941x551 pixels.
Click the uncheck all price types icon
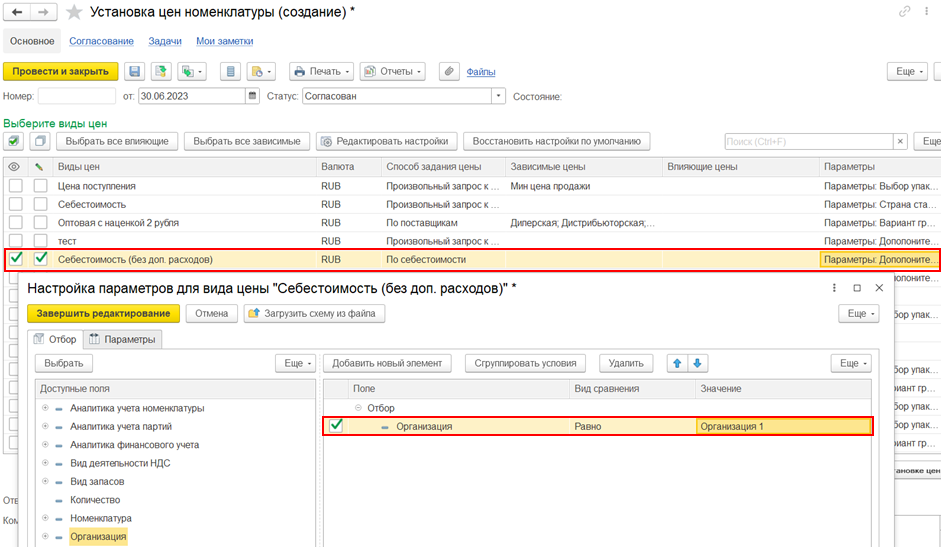(x=39, y=141)
